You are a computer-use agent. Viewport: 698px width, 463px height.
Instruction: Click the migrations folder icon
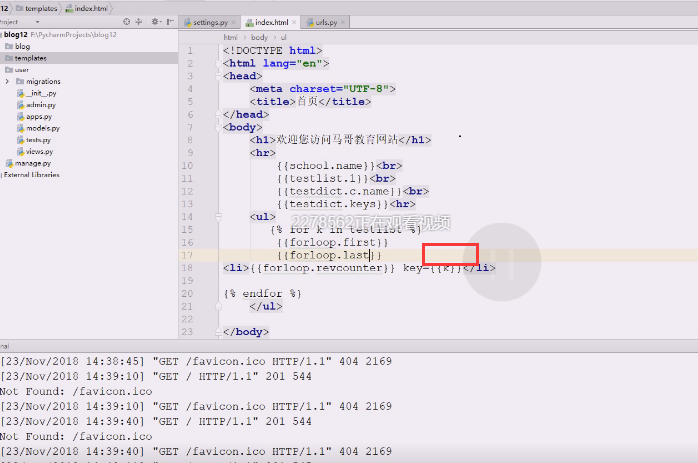[20, 81]
